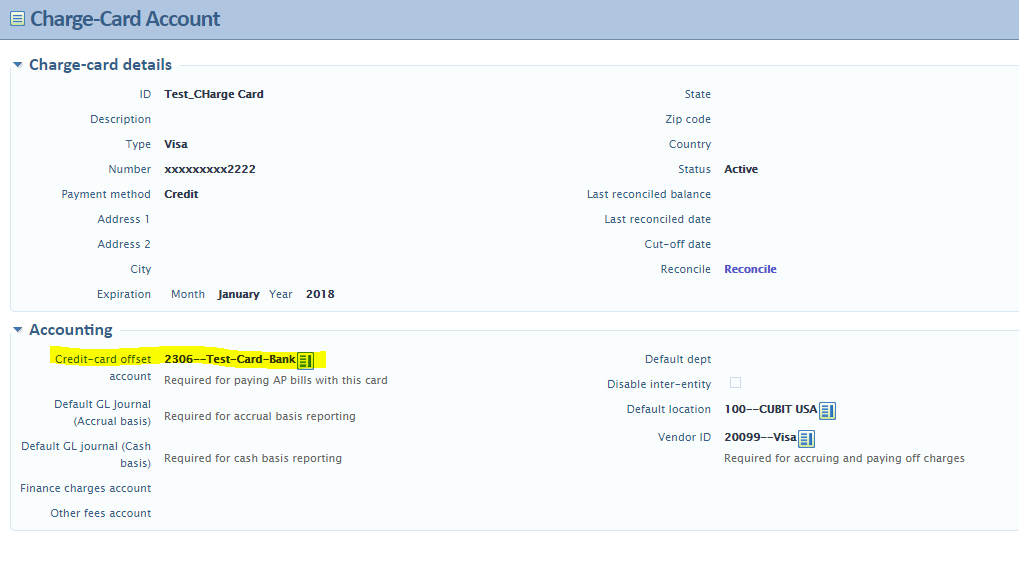Image resolution: width=1019 pixels, height=567 pixels.
Task: Open detail icon beside 2306--Test-Card-Bank
Action: pyautogui.click(x=305, y=360)
